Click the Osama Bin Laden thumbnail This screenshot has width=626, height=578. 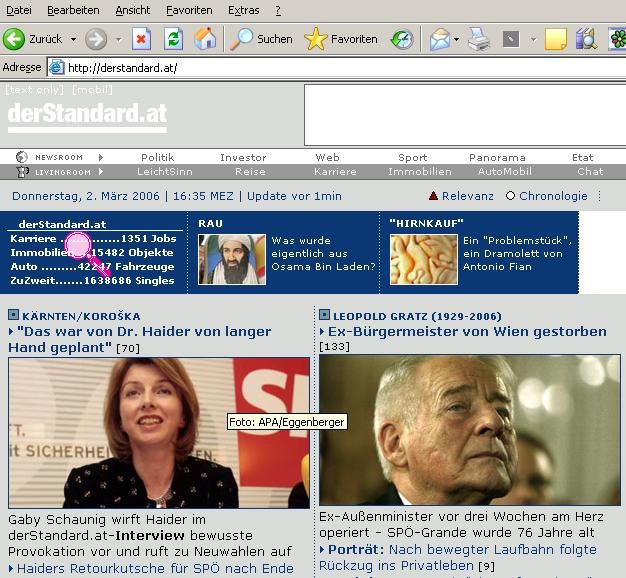pyautogui.click(x=232, y=259)
